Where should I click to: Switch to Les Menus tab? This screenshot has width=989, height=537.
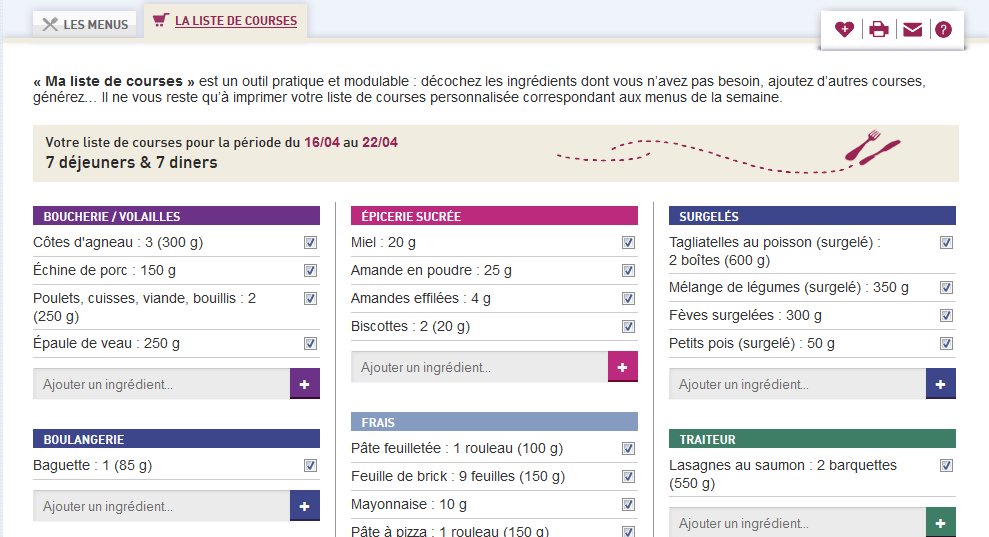(x=85, y=24)
